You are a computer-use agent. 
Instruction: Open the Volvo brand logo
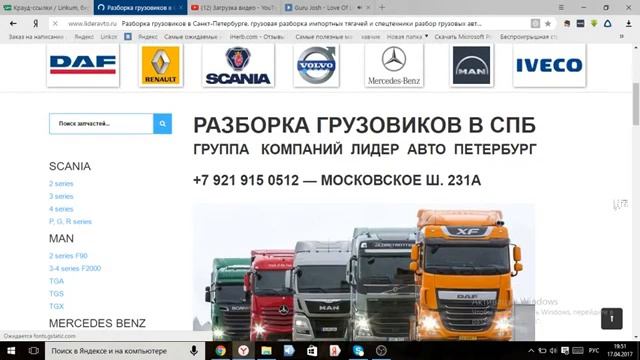coord(316,65)
